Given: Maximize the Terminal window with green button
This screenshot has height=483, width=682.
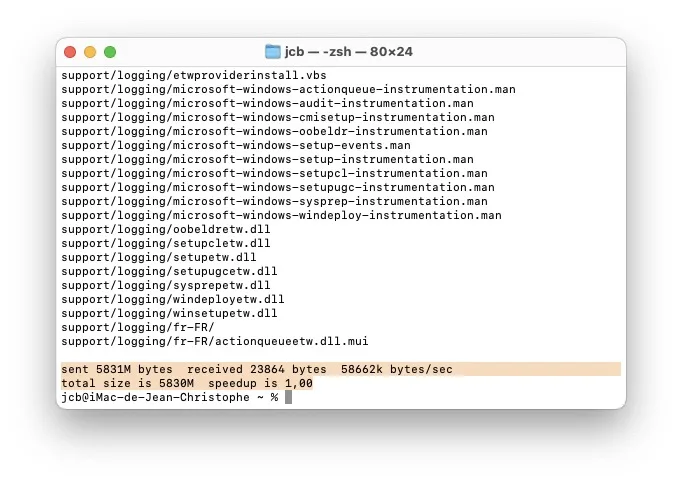Looking at the screenshot, I should 110,52.
